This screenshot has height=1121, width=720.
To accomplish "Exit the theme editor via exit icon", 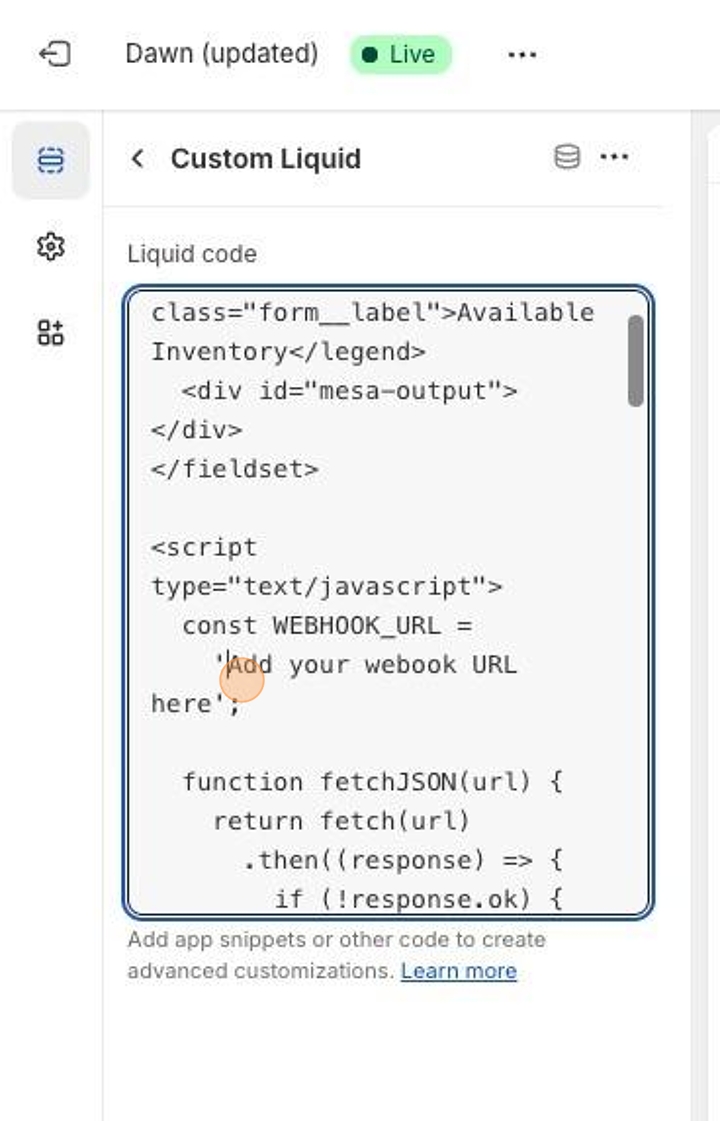I will [54, 54].
